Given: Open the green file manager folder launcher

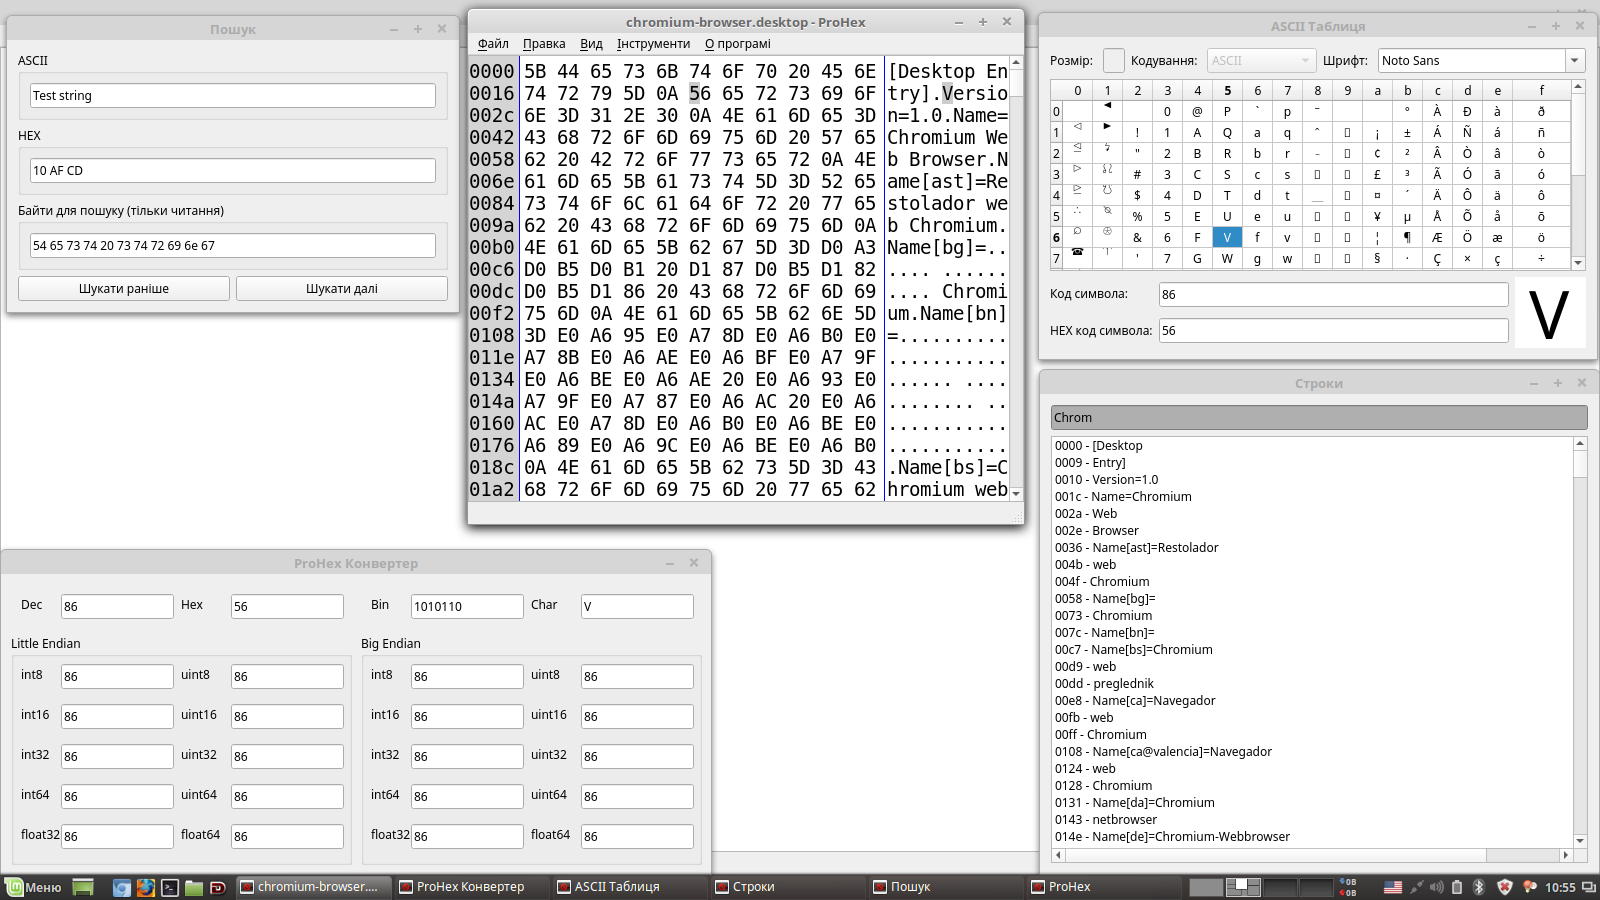Looking at the screenshot, I should pos(194,887).
